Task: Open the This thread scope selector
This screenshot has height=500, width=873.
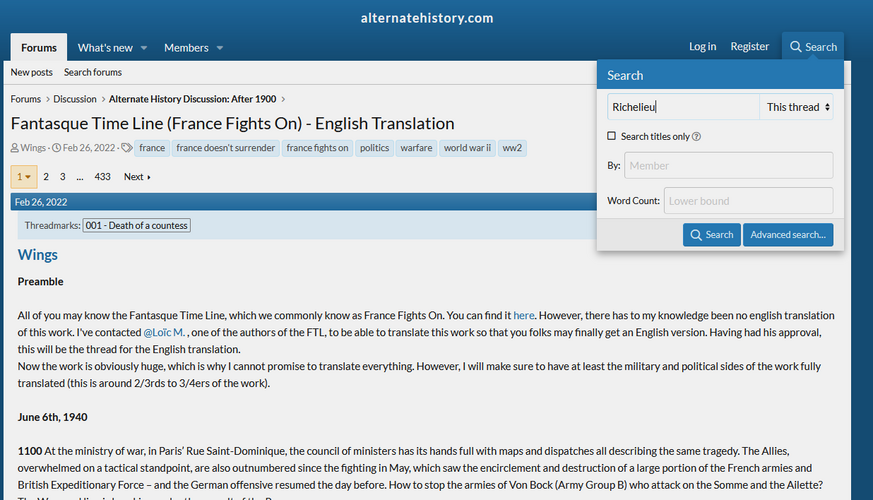Action: click(x=796, y=107)
